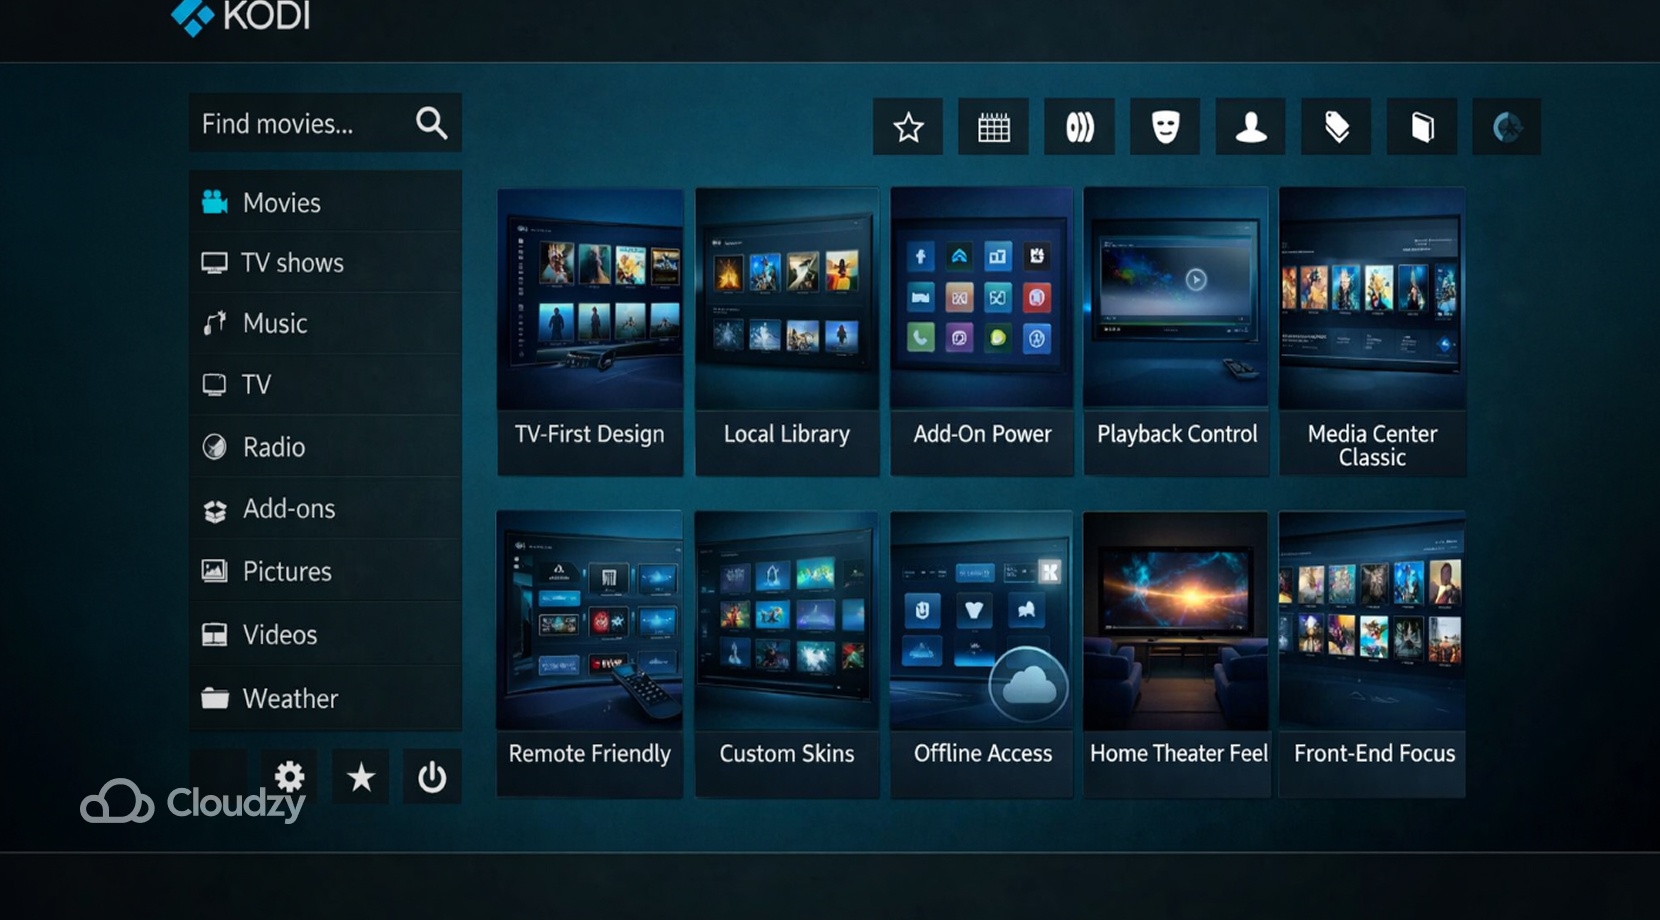Expand the Add-ons category
The width and height of the screenshot is (1660, 920).
coord(288,509)
